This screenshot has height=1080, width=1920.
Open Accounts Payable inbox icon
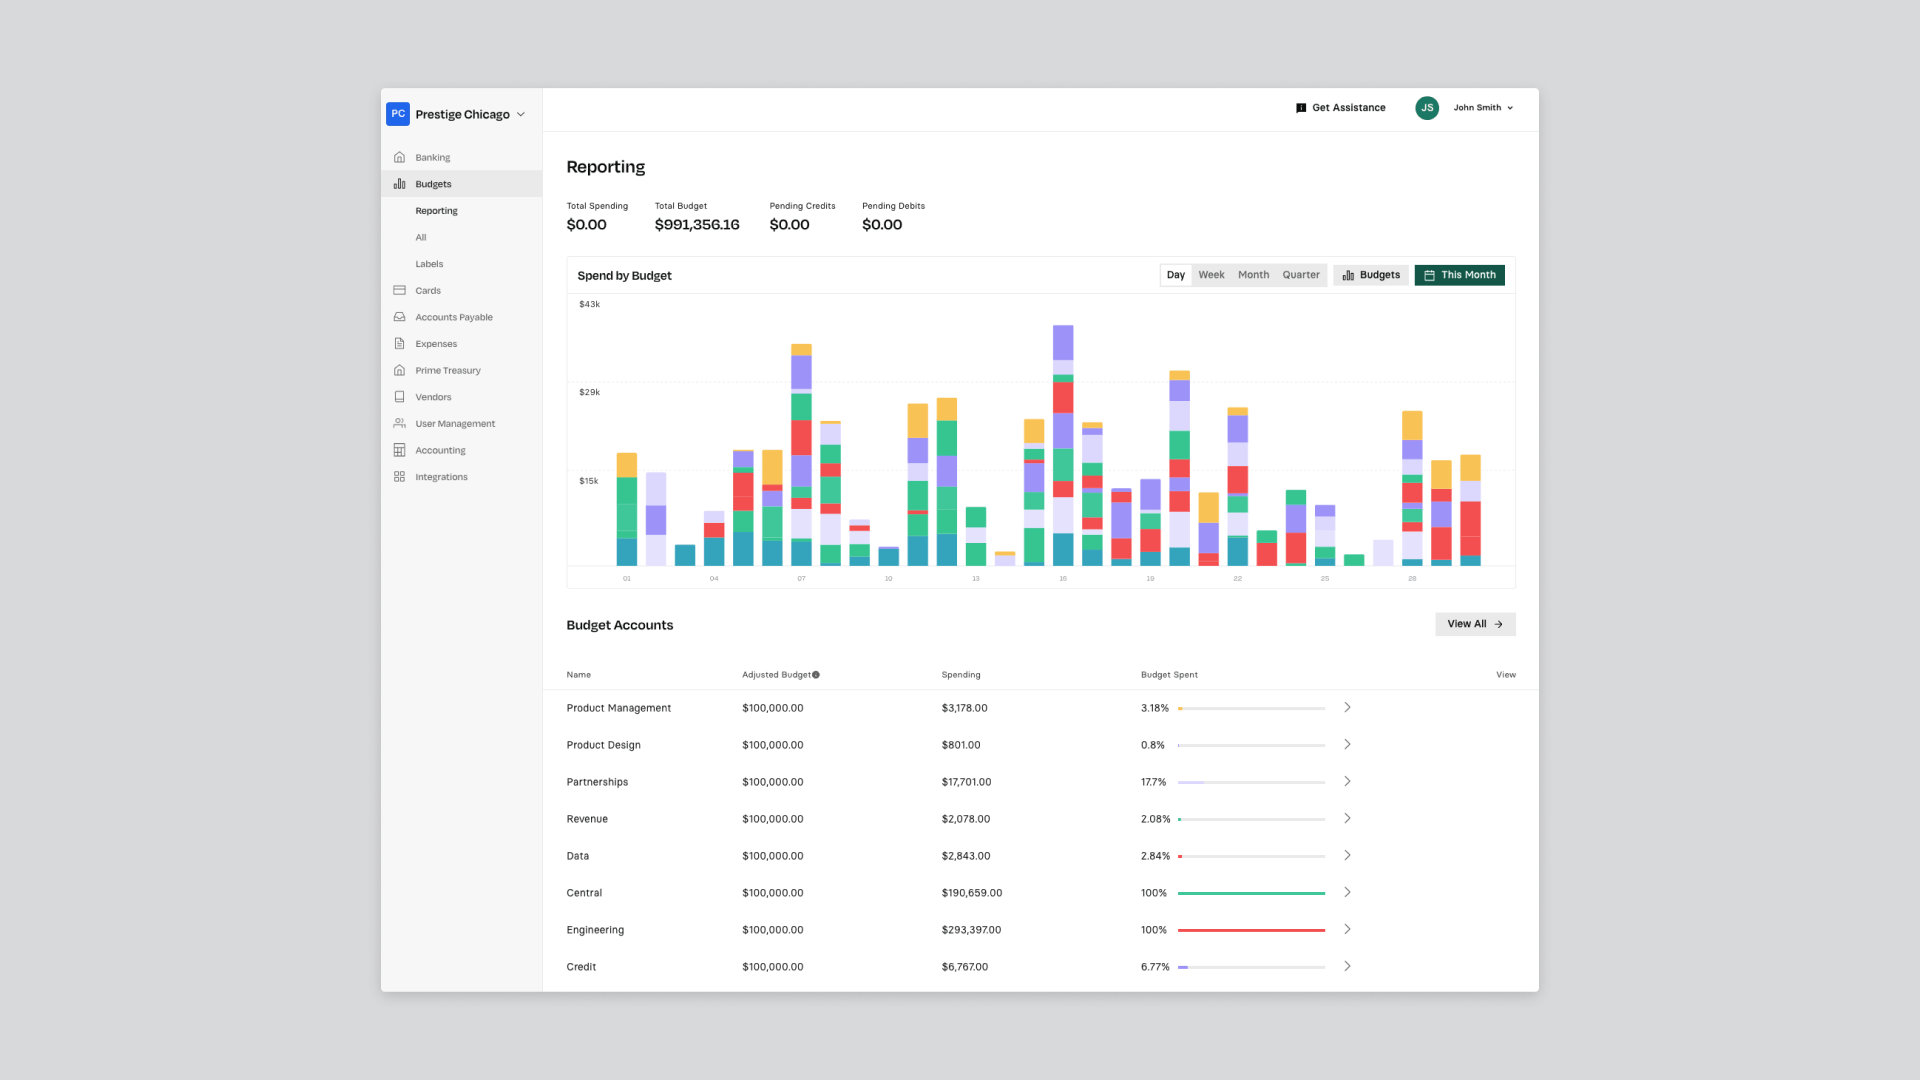[399, 317]
